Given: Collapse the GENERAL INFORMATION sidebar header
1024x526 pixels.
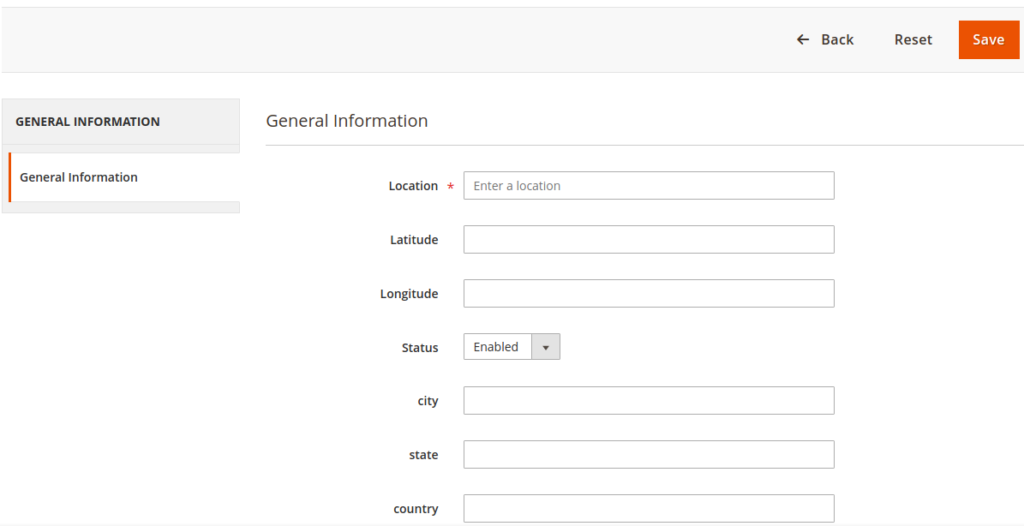Looking at the screenshot, I should [121, 122].
